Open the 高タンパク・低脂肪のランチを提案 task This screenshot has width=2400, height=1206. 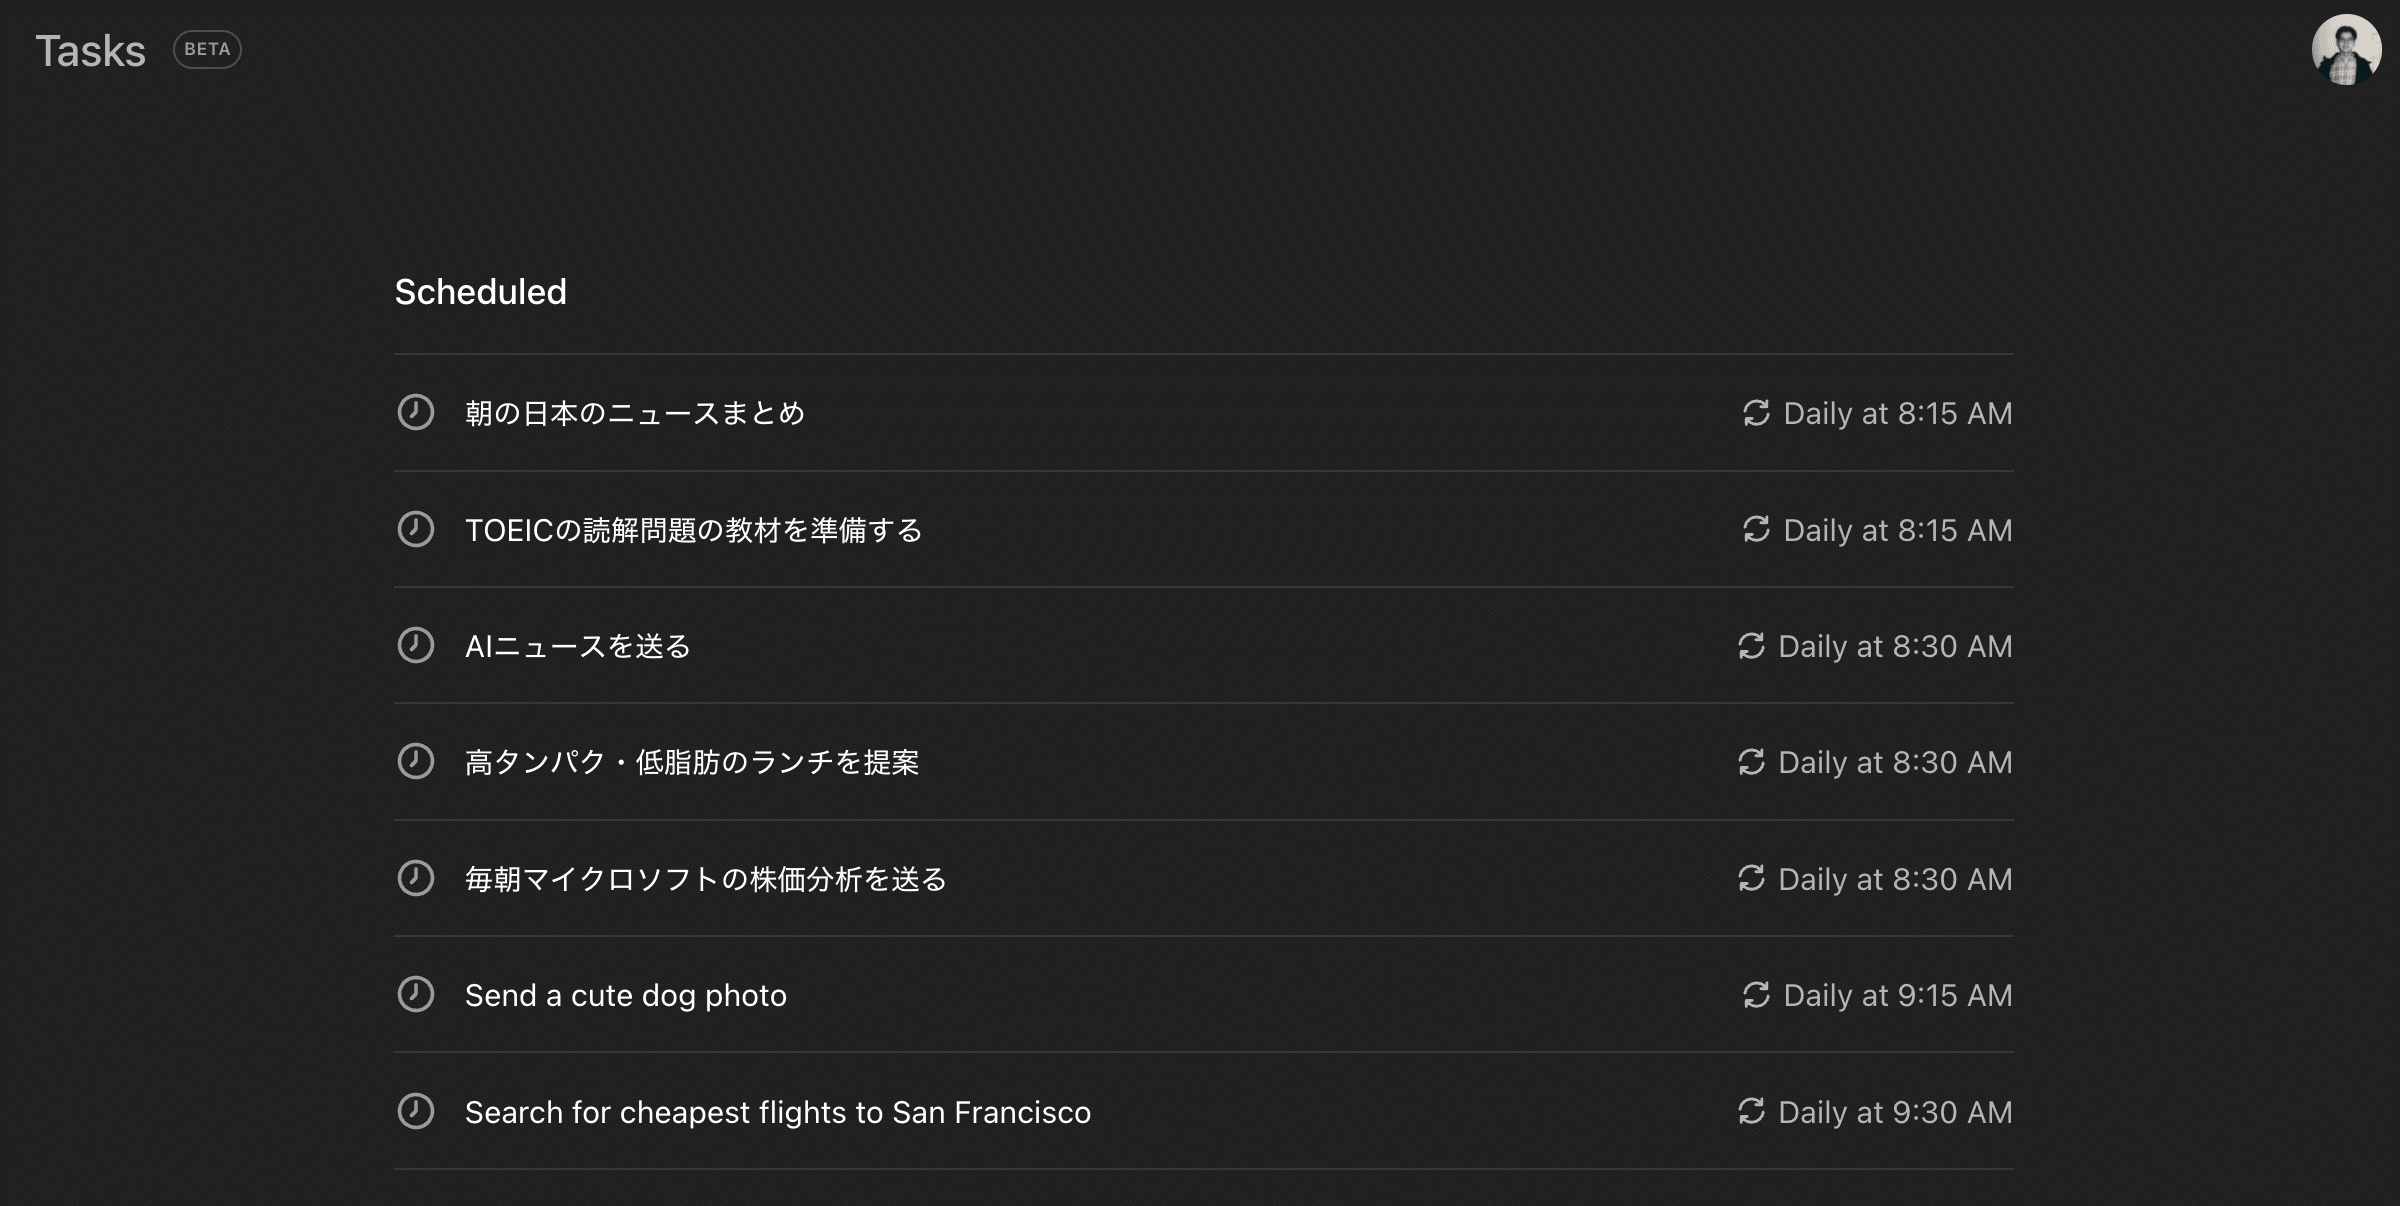pos(692,762)
